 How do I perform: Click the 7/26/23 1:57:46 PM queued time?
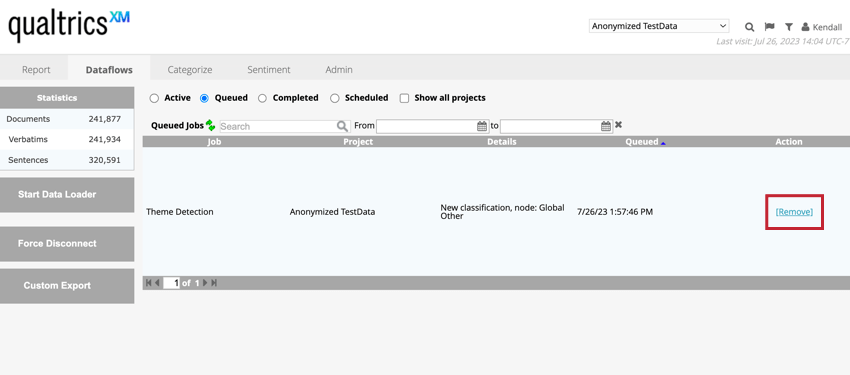tap(615, 212)
